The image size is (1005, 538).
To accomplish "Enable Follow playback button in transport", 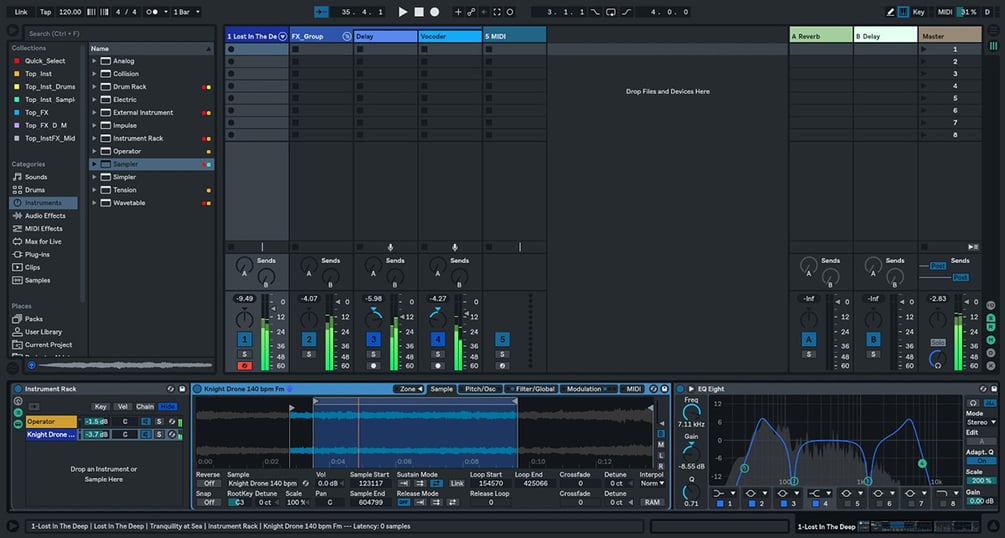I will (x=321, y=12).
